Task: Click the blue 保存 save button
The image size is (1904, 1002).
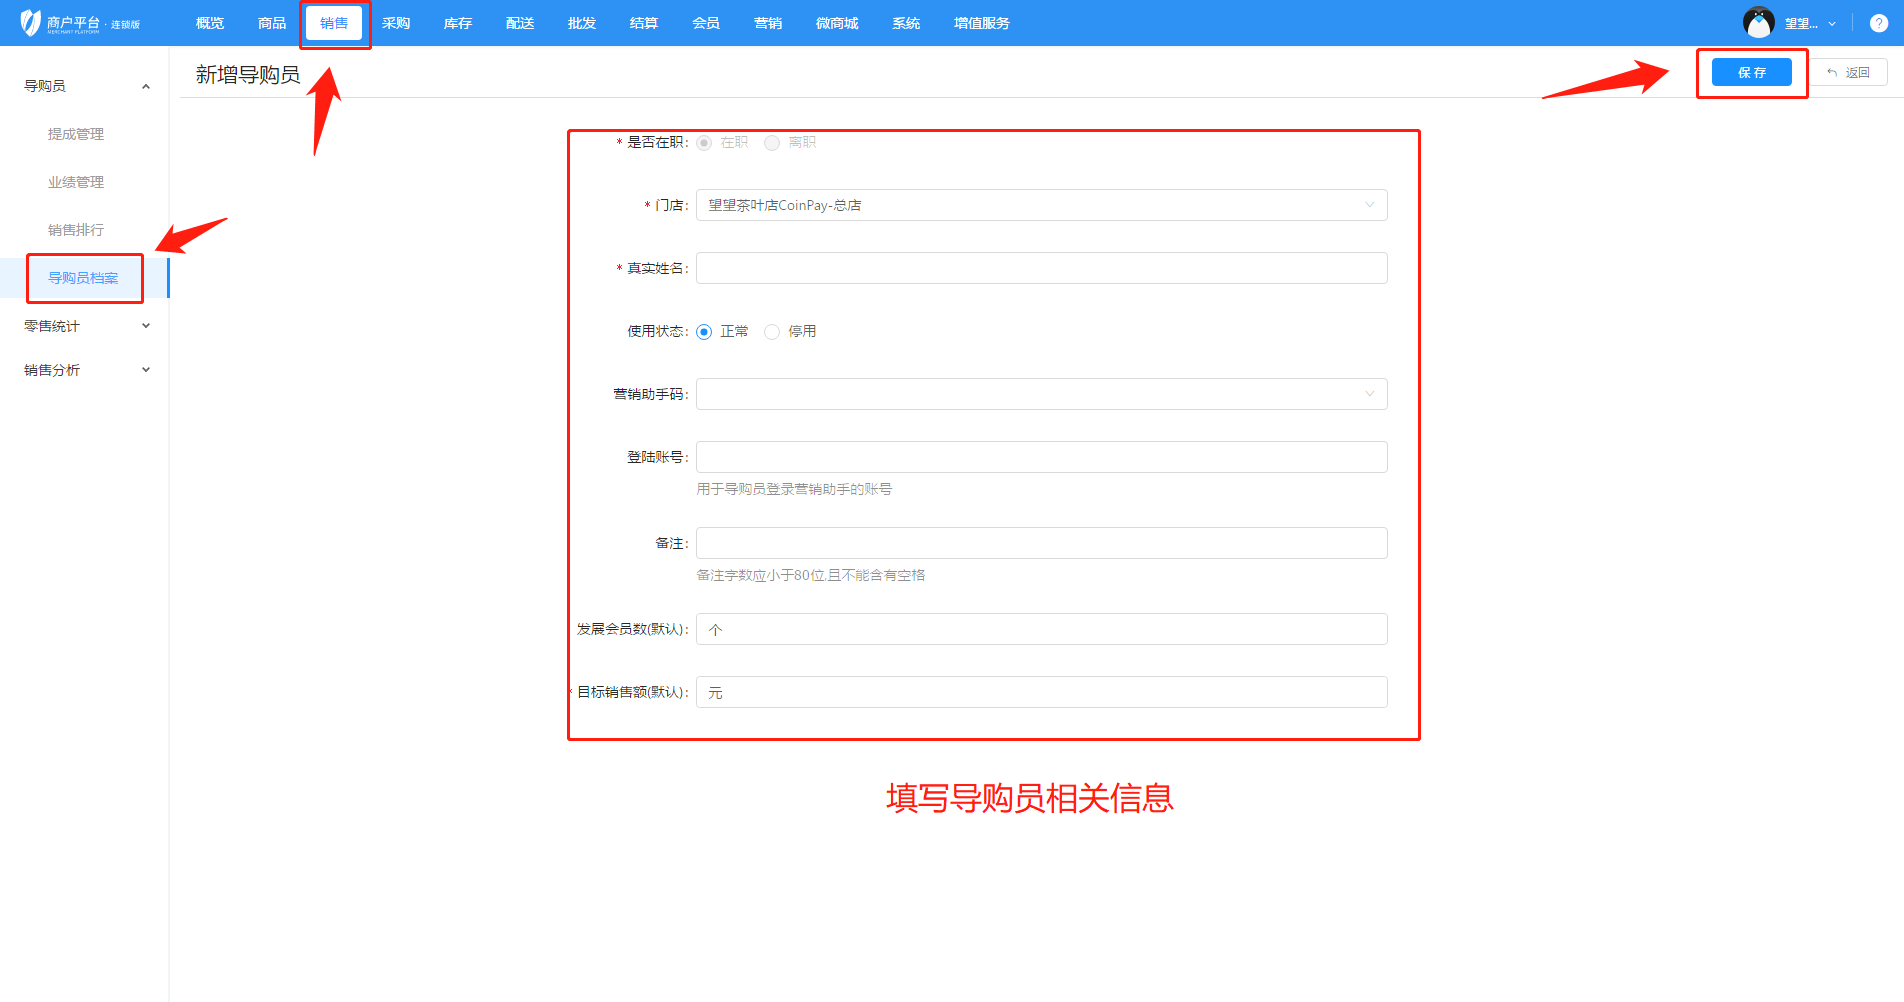Action: (1751, 72)
